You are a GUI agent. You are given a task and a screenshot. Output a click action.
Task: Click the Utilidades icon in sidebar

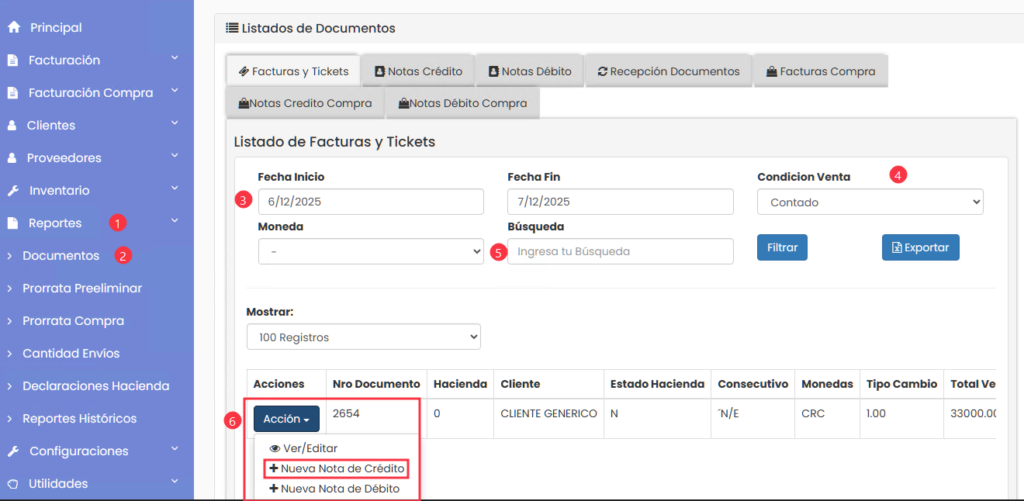point(13,484)
